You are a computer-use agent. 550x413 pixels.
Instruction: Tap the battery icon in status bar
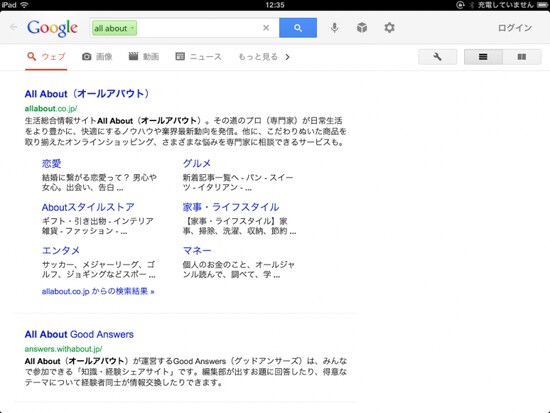pyautogui.click(x=542, y=5)
